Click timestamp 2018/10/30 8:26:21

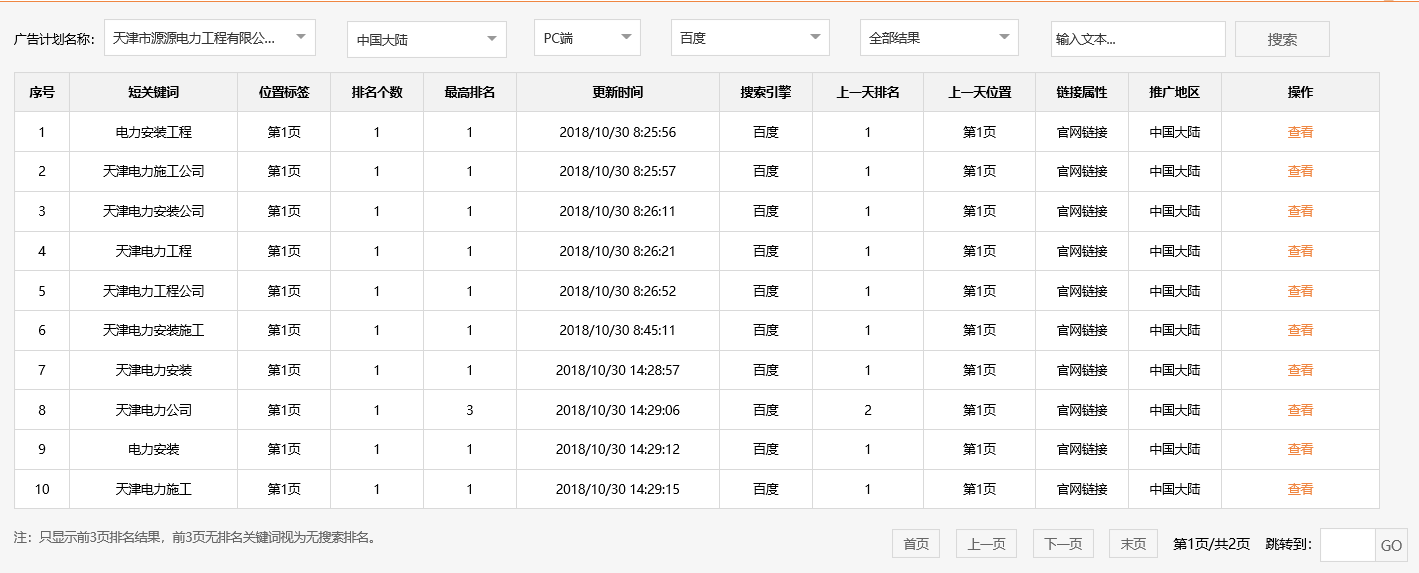pos(618,251)
